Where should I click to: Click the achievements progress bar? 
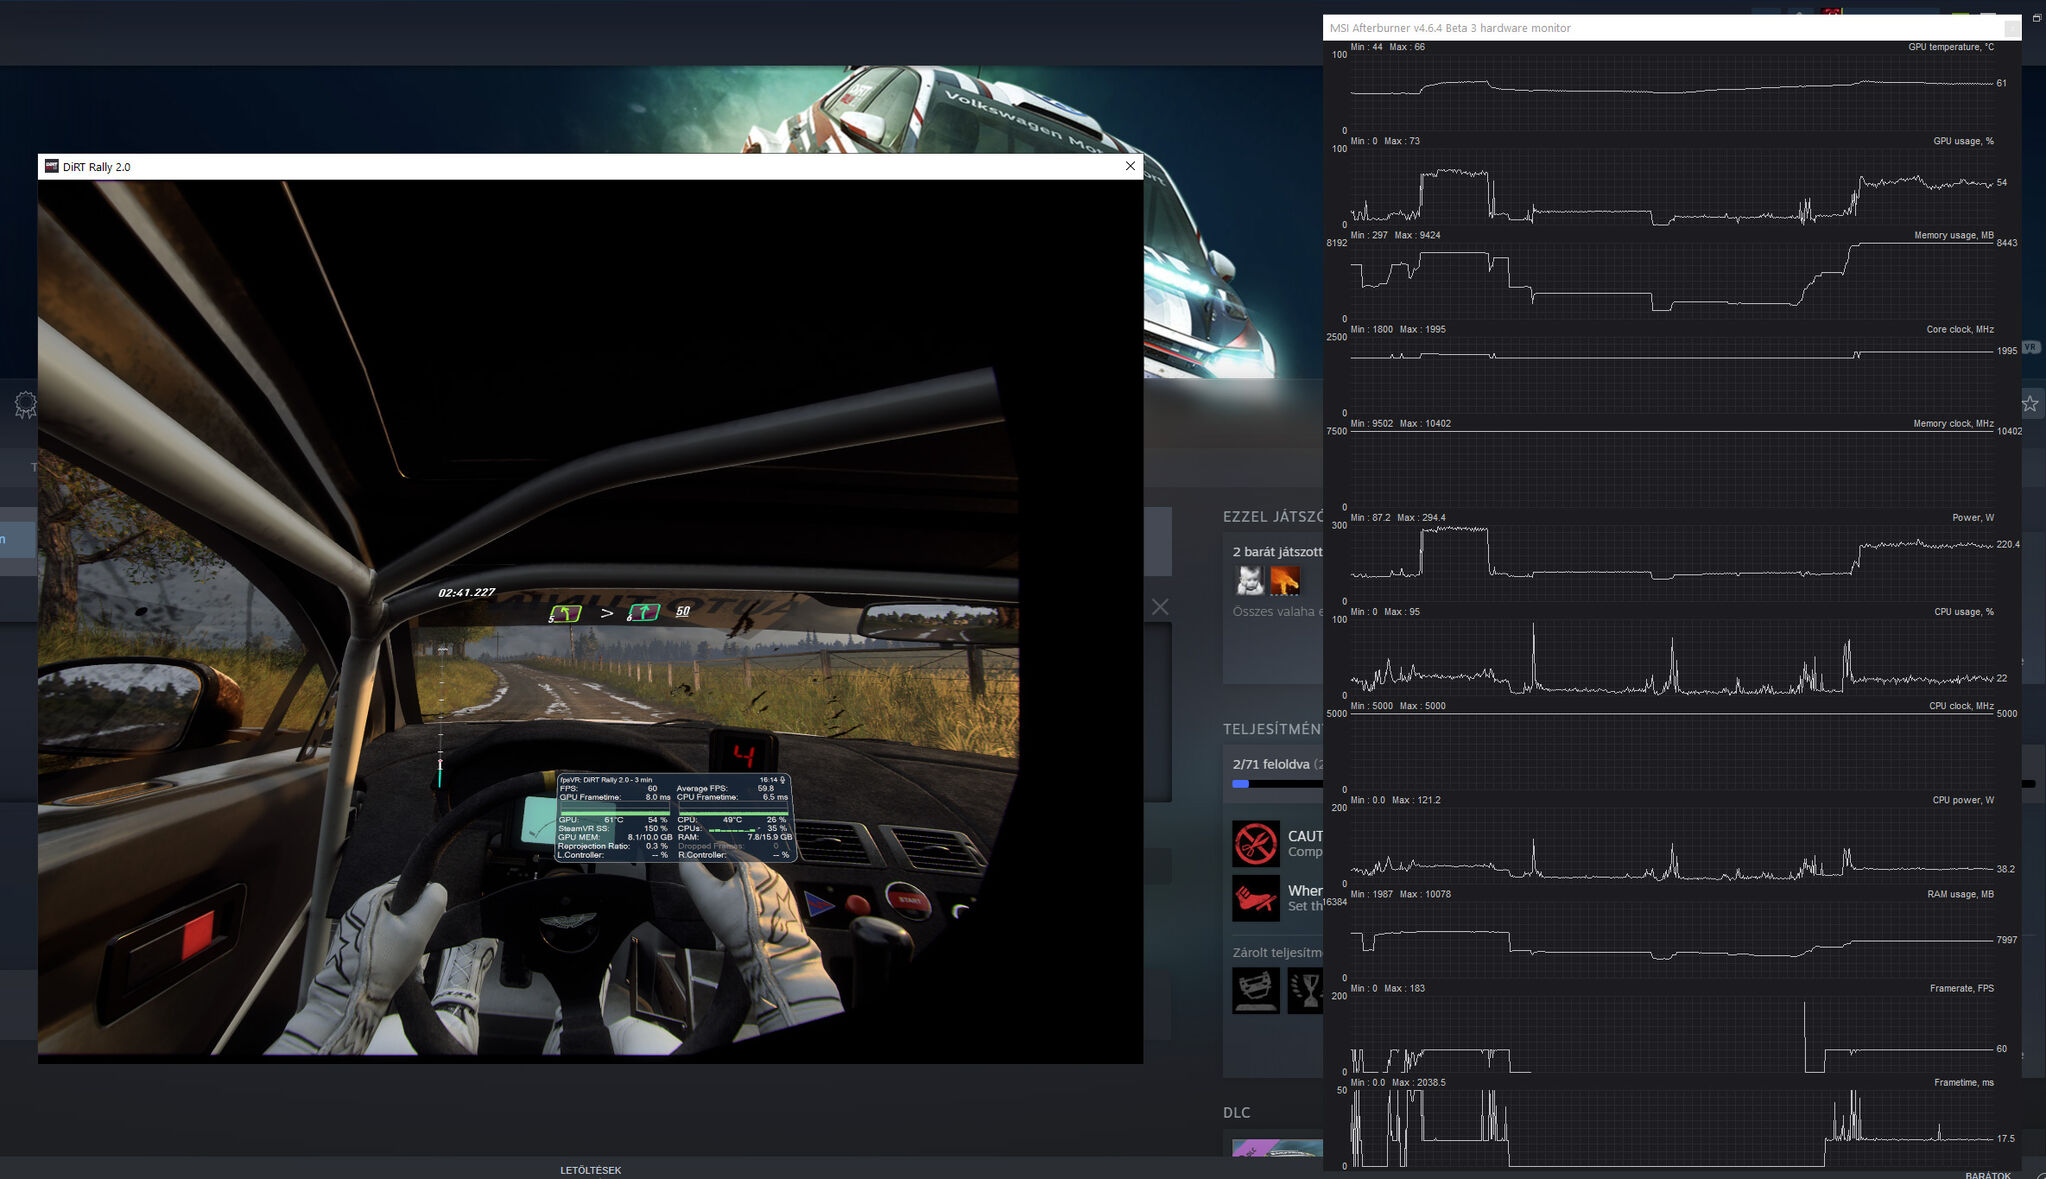(x=1278, y=784)
